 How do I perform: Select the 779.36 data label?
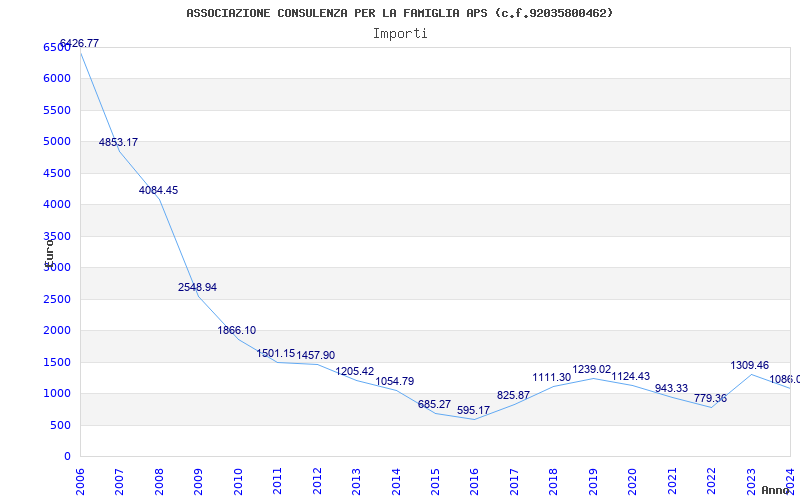point(710,398)
